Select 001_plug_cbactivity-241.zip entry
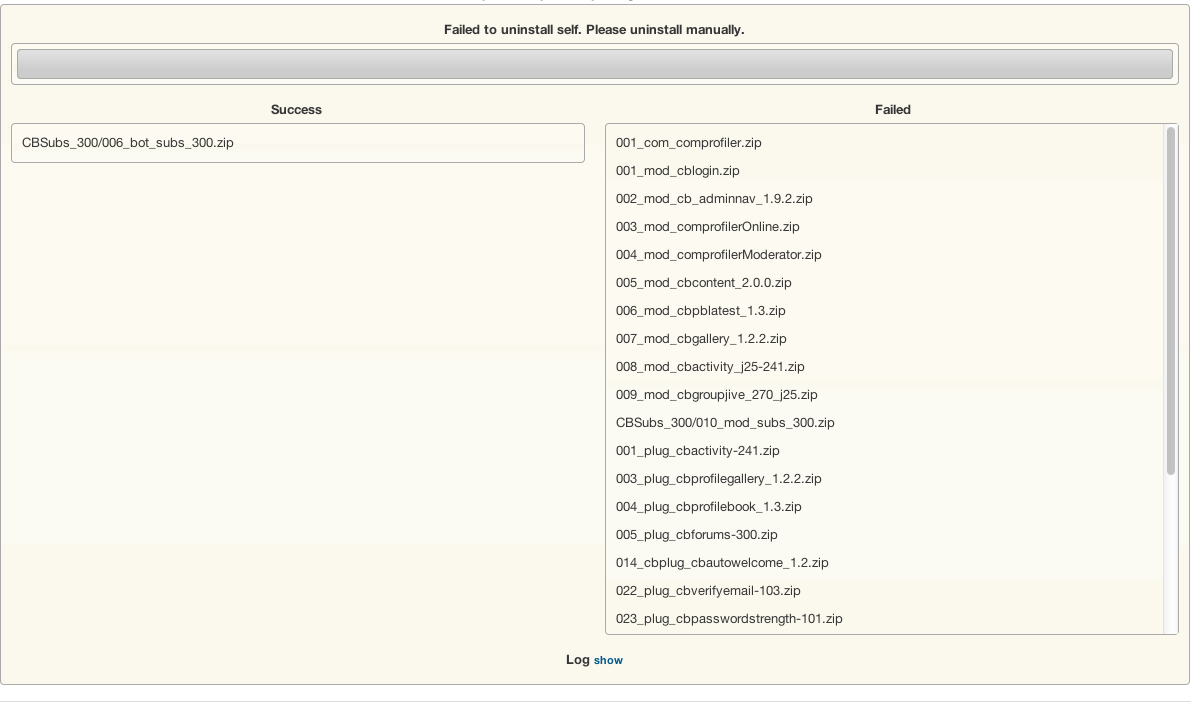This screenshot has width=1204, height=713. [697, 451]
